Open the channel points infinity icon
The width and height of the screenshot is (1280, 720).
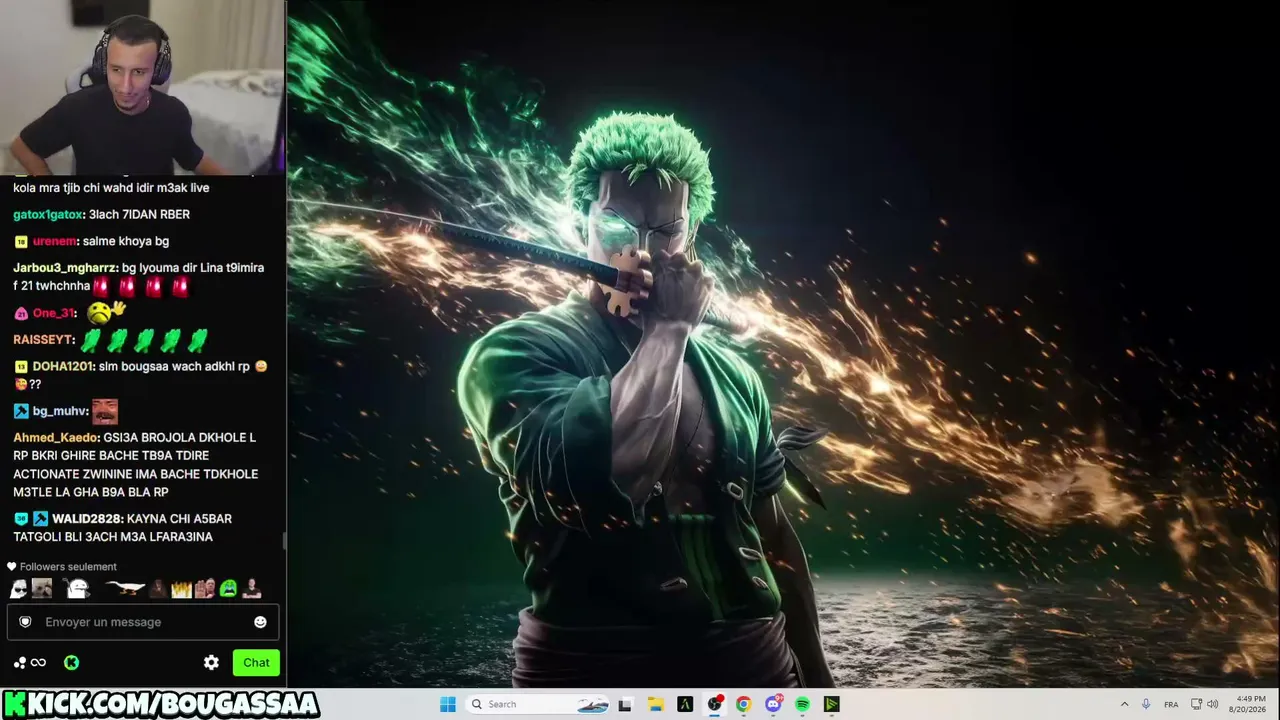(x=38, y=662)
